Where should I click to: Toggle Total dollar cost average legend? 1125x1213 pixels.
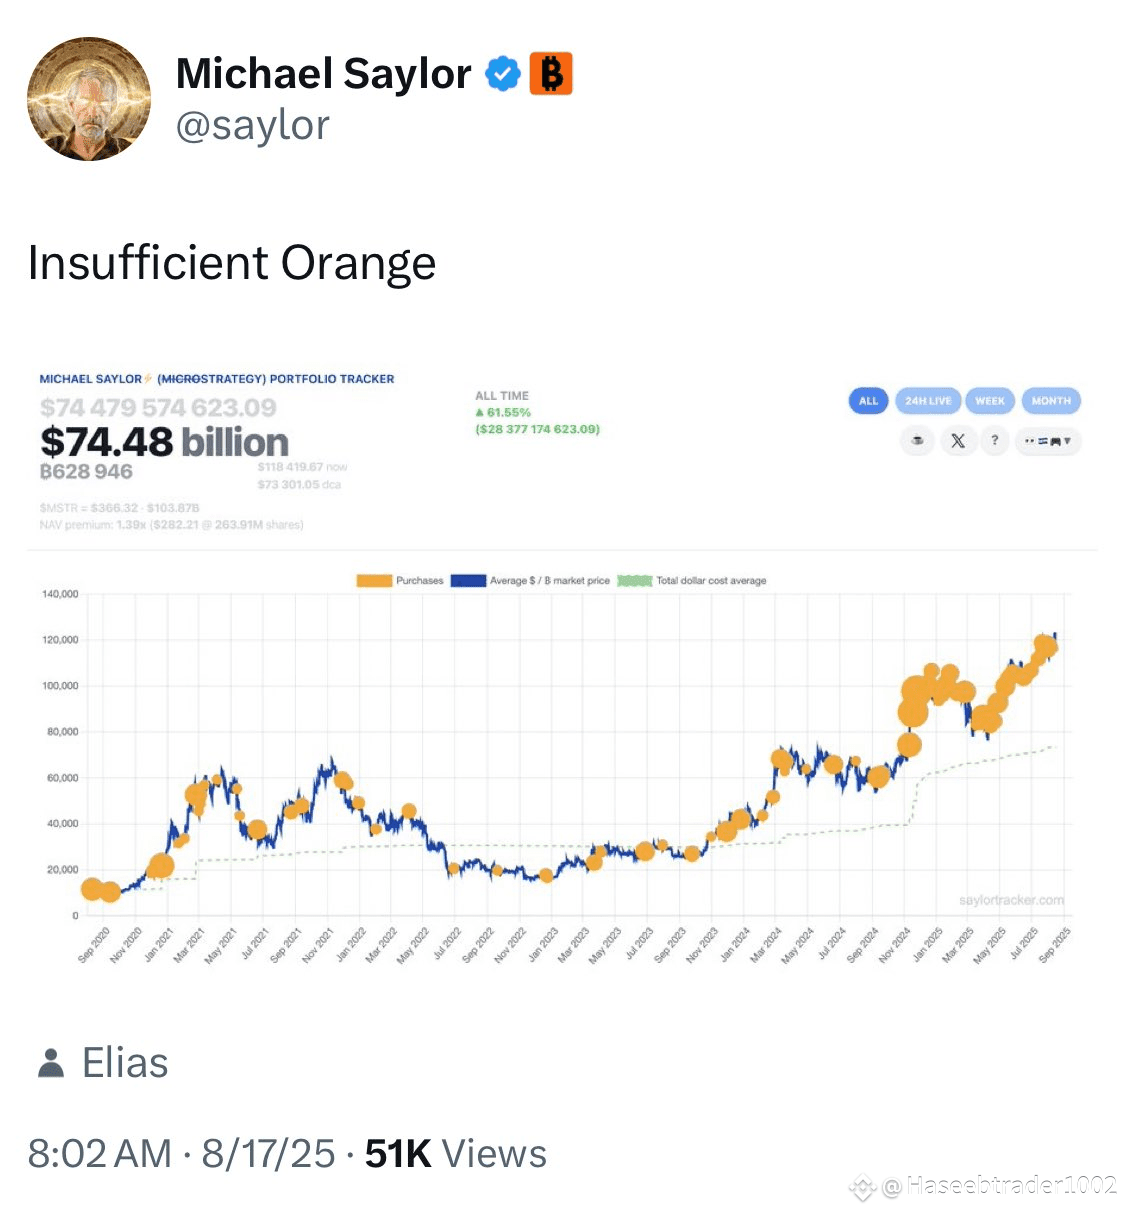pyautogui.click(x=692, y=581)
